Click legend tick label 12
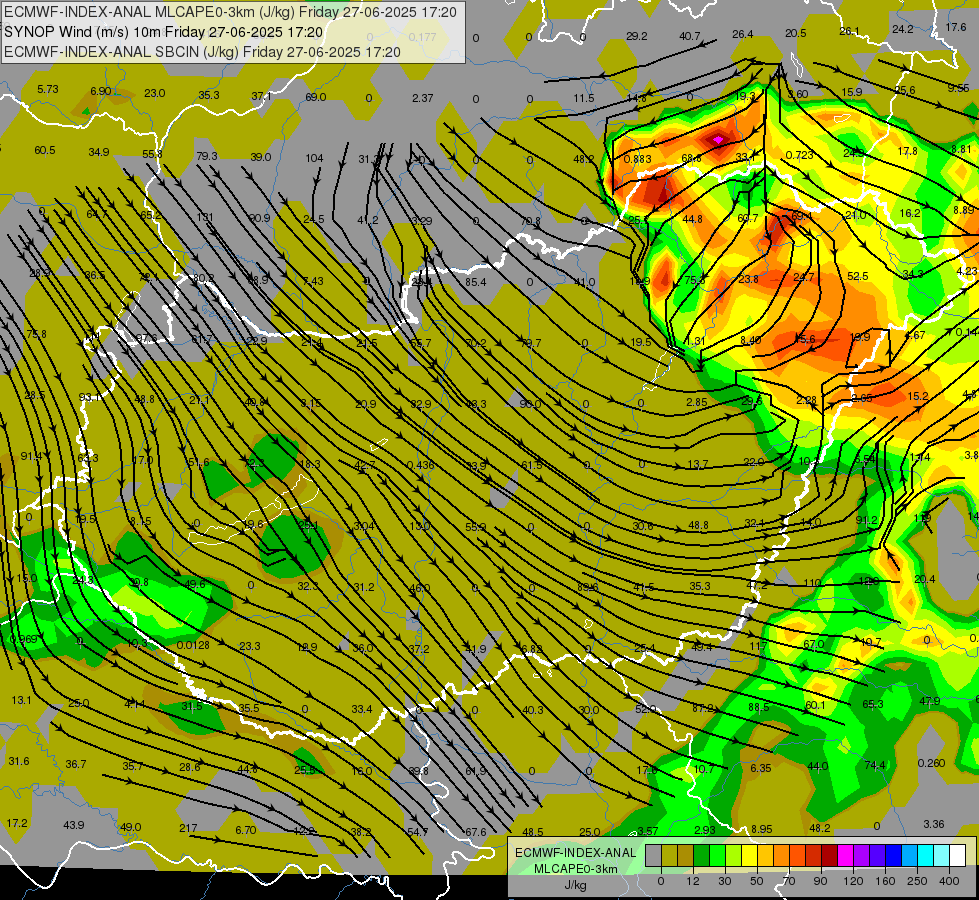979x900 pixels. (693, 881)
